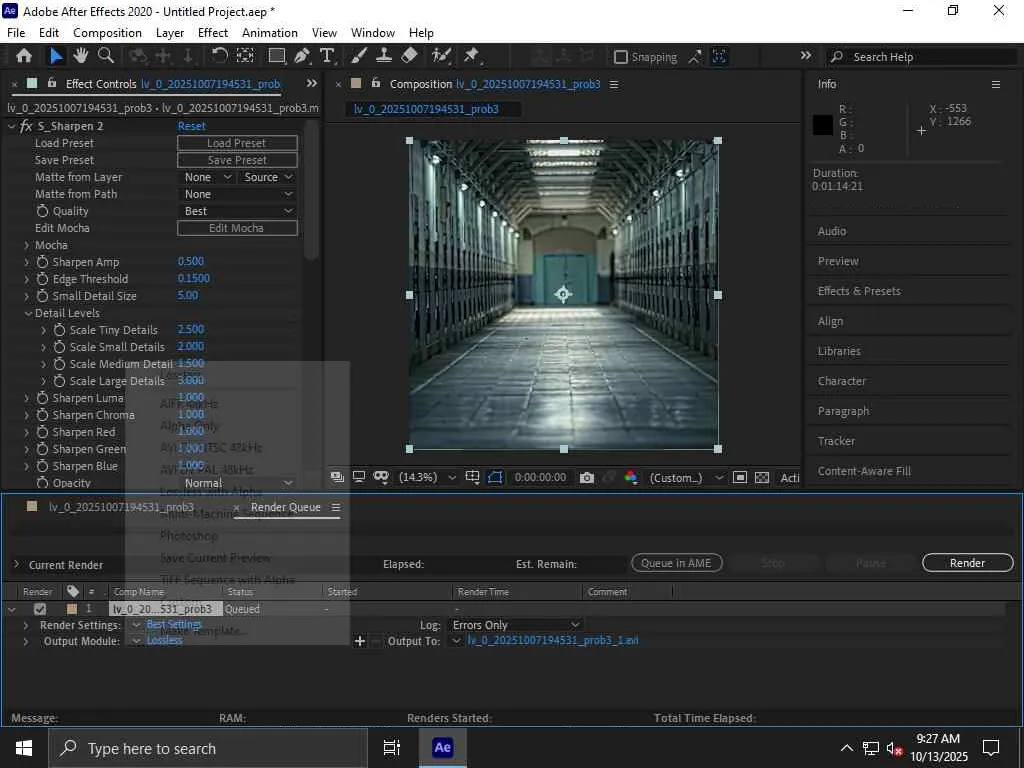
Task: Click the Queue in AME button
Action: (676, 563)
